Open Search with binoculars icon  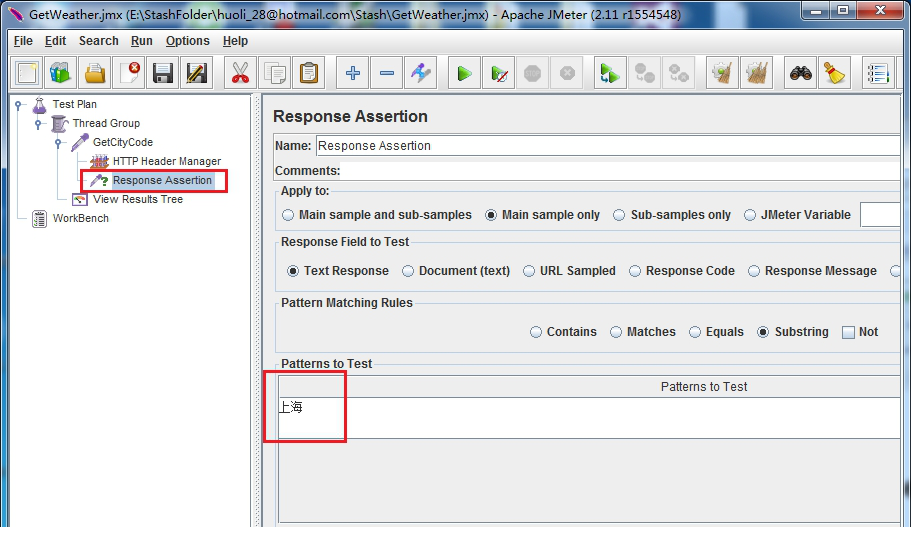click(800, 73)
